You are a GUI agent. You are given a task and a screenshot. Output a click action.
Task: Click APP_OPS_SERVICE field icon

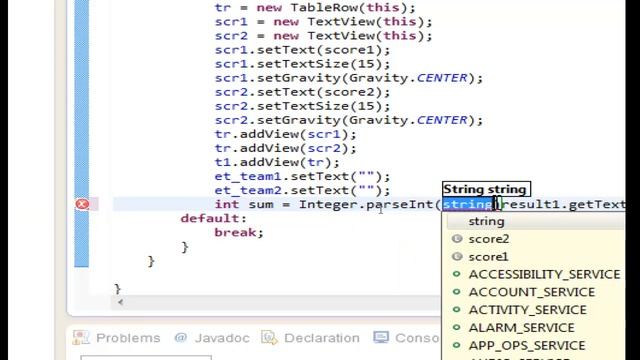pos(457,345)
